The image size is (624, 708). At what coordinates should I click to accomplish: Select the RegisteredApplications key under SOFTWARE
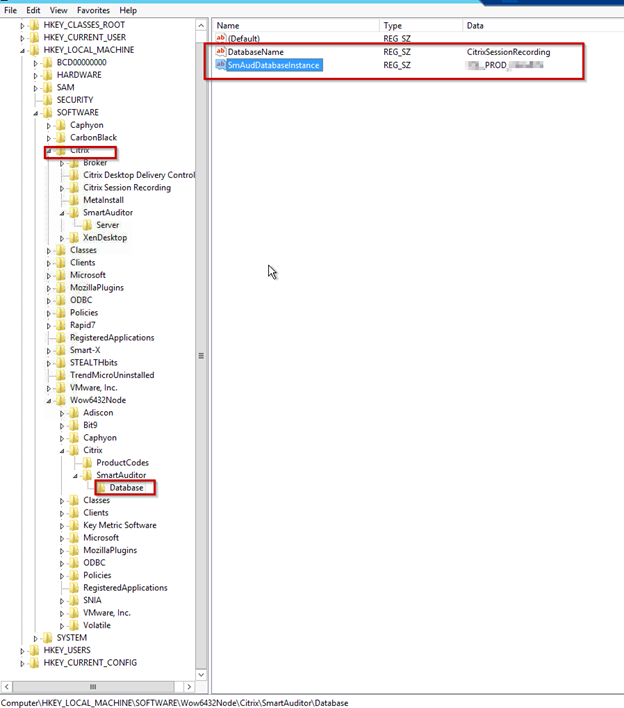pos(112,338)
